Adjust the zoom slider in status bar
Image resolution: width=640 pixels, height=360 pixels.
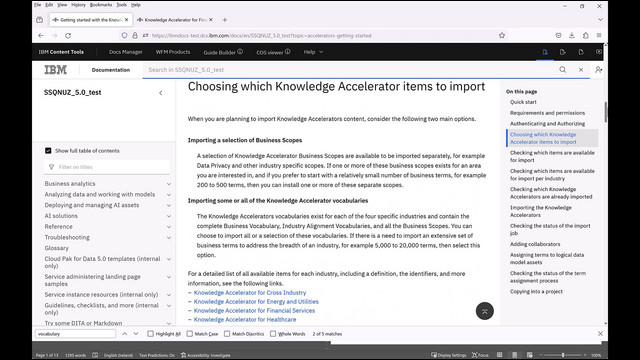pos(563,355)
